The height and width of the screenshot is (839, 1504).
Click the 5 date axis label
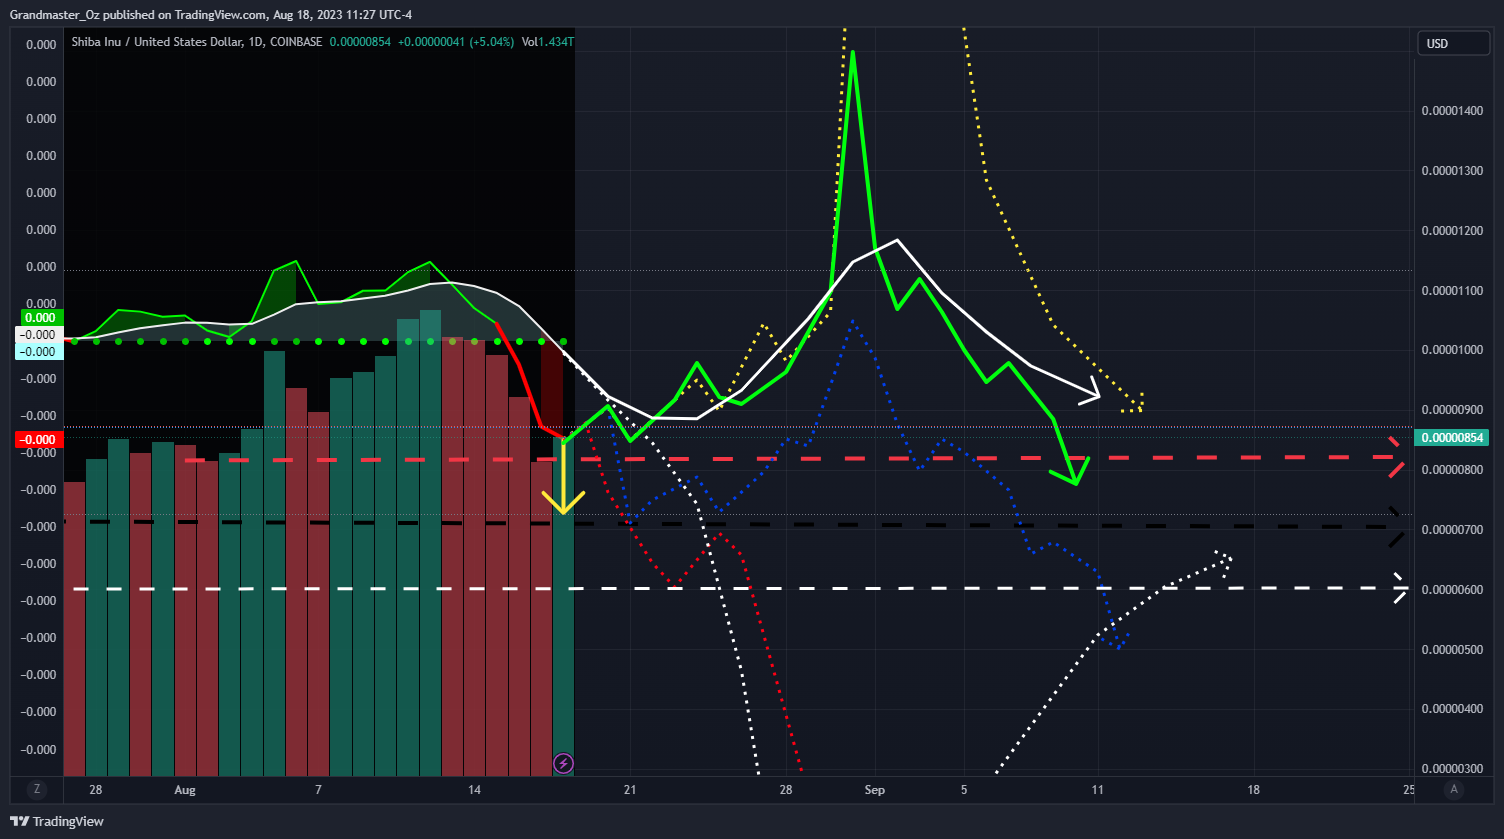tap(964, 790)
